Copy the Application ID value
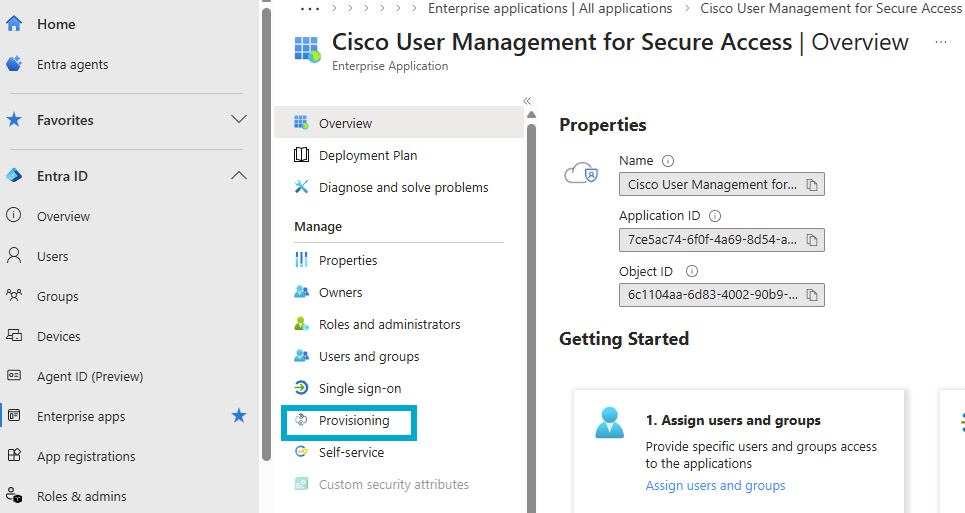The width and height of the screenshot is (965, 513). click(x=812, y=240)
